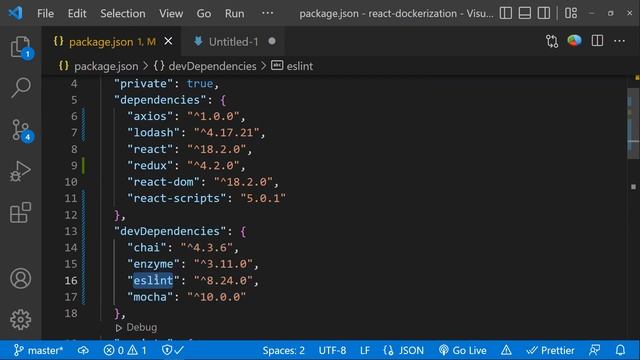Open the Explorer view in activity bar

20,47
